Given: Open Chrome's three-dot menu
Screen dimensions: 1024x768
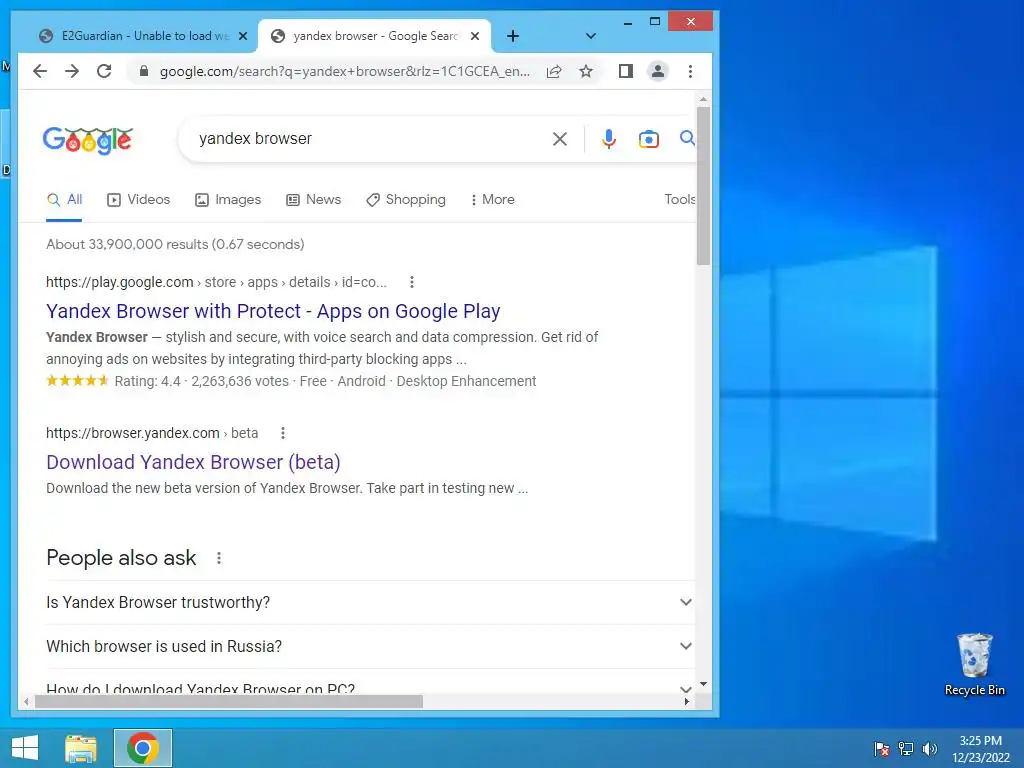Looking at the screenshot, I should point(690,71).
